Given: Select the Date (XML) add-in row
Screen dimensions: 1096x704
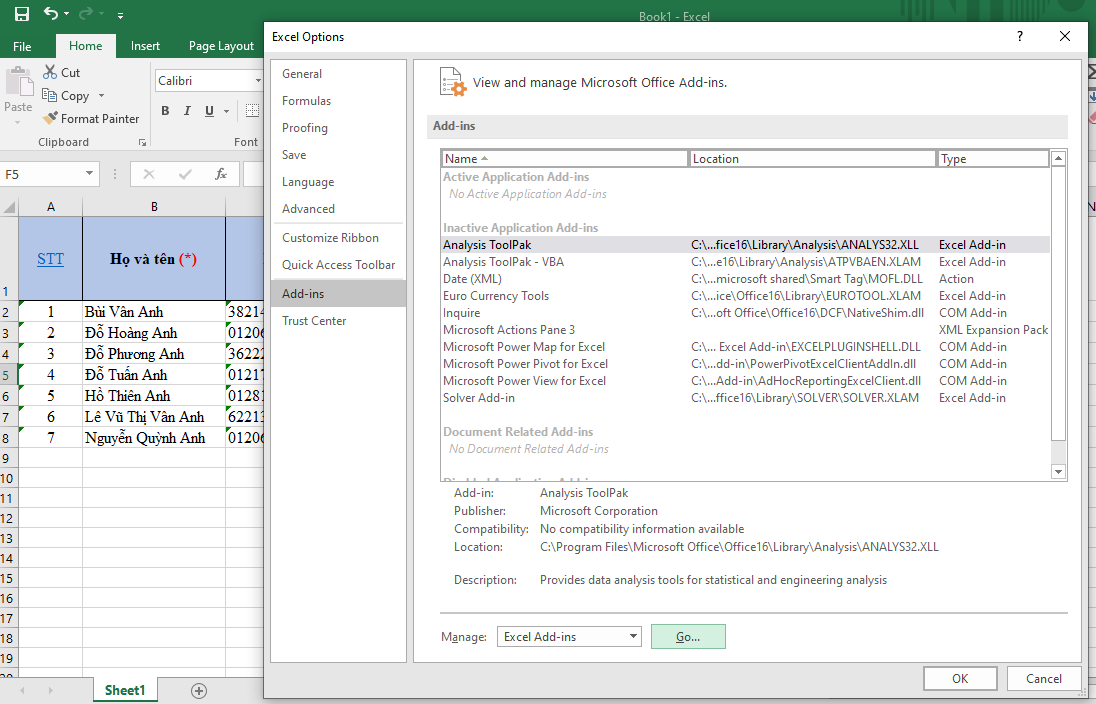Looking at the screenshot, I should click(746, 279).
